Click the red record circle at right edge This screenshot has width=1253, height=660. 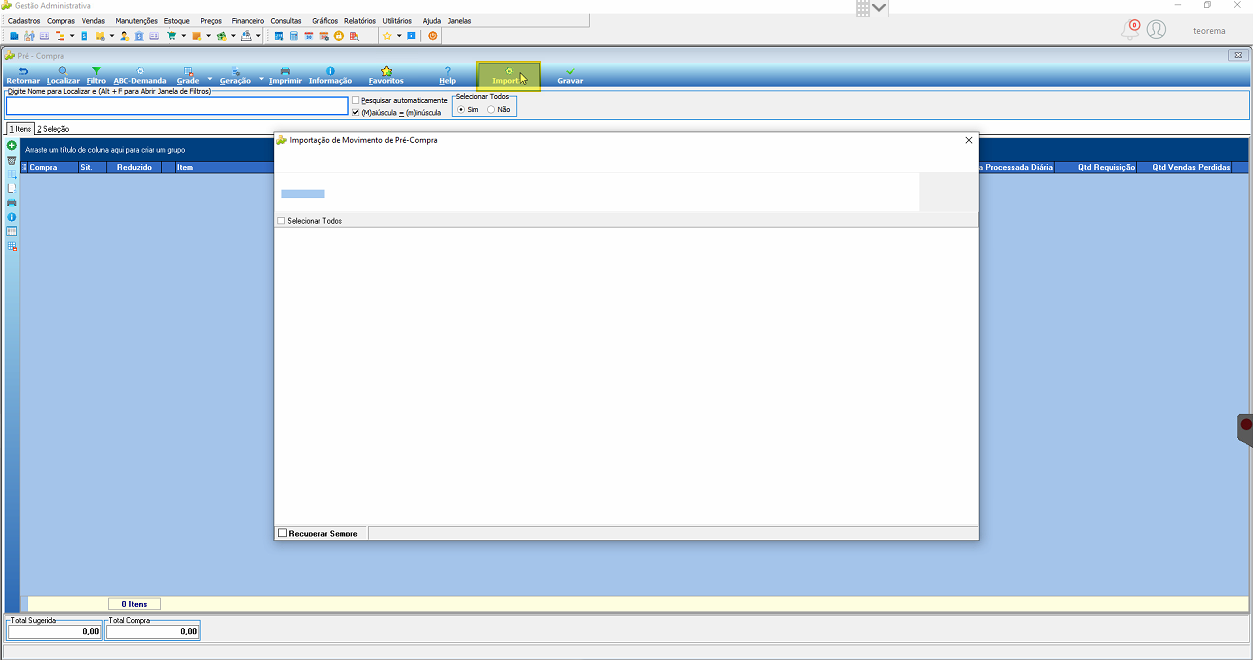click(1246, 425)
